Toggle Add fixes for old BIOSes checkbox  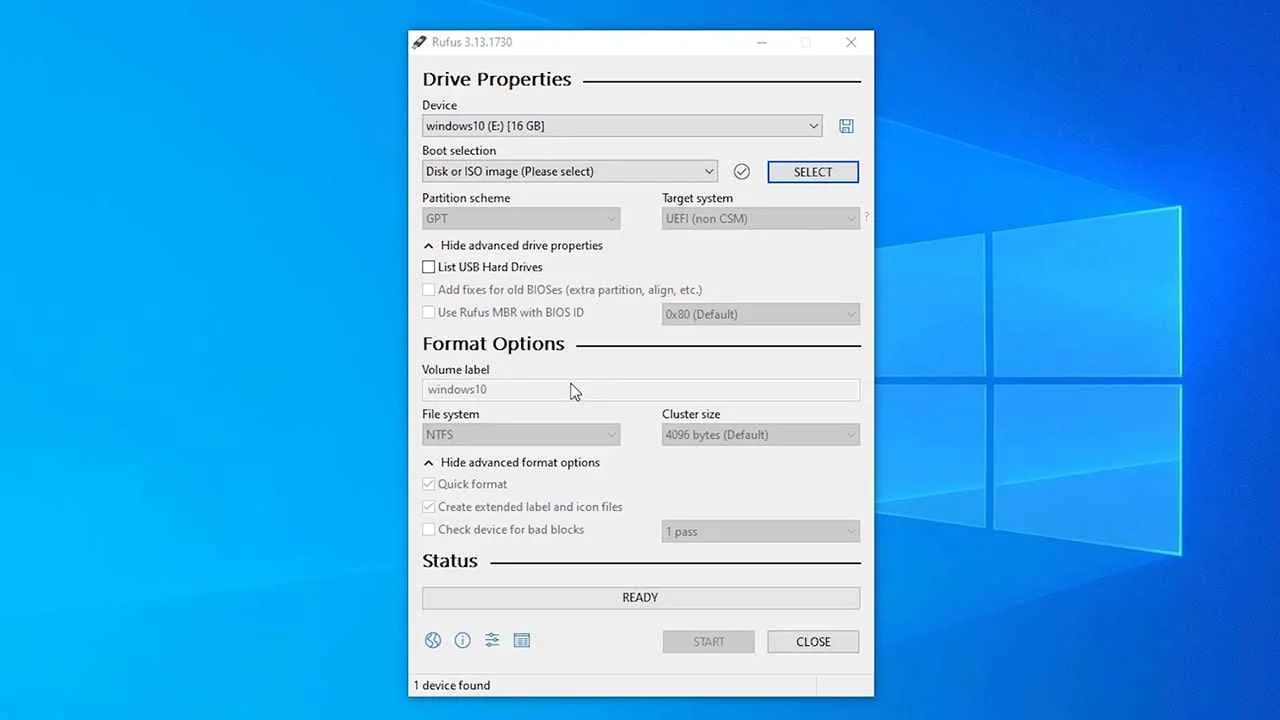(x=428, y=290)
